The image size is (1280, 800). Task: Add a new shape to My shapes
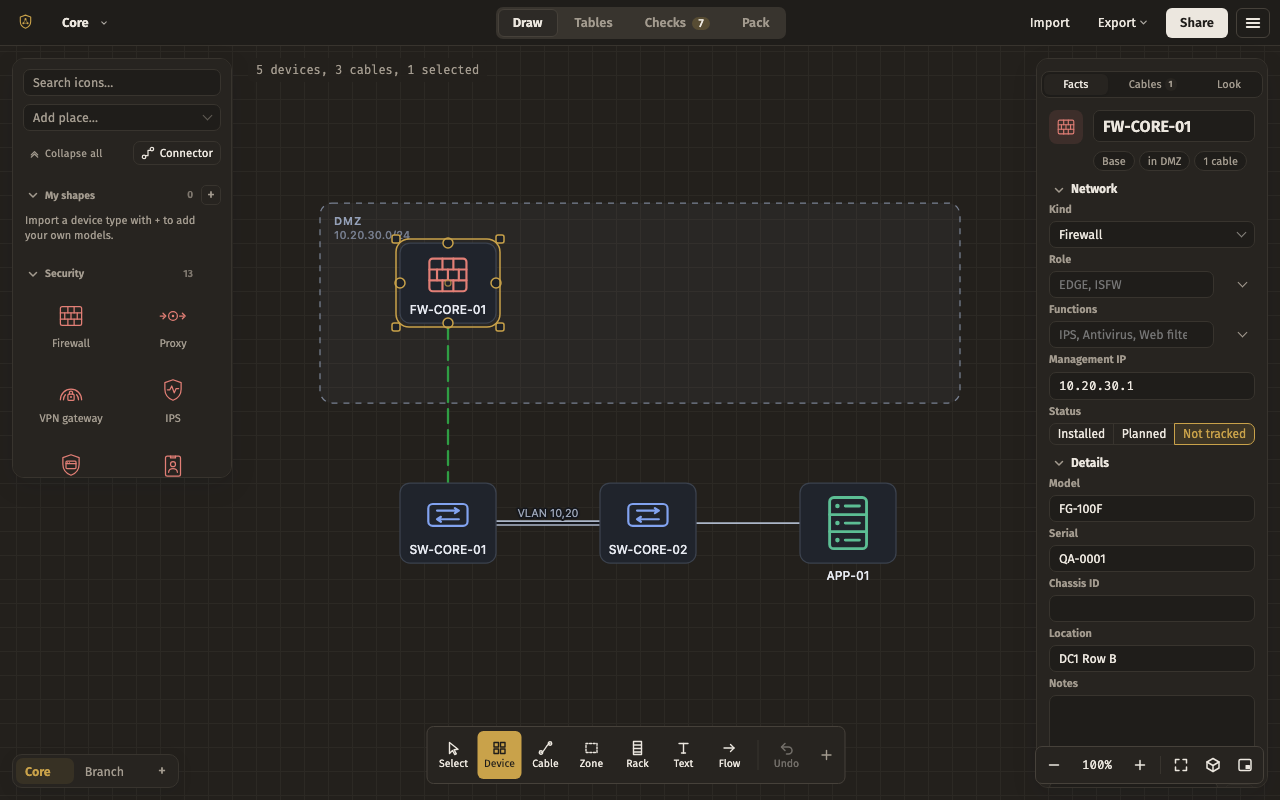(211, 195)
